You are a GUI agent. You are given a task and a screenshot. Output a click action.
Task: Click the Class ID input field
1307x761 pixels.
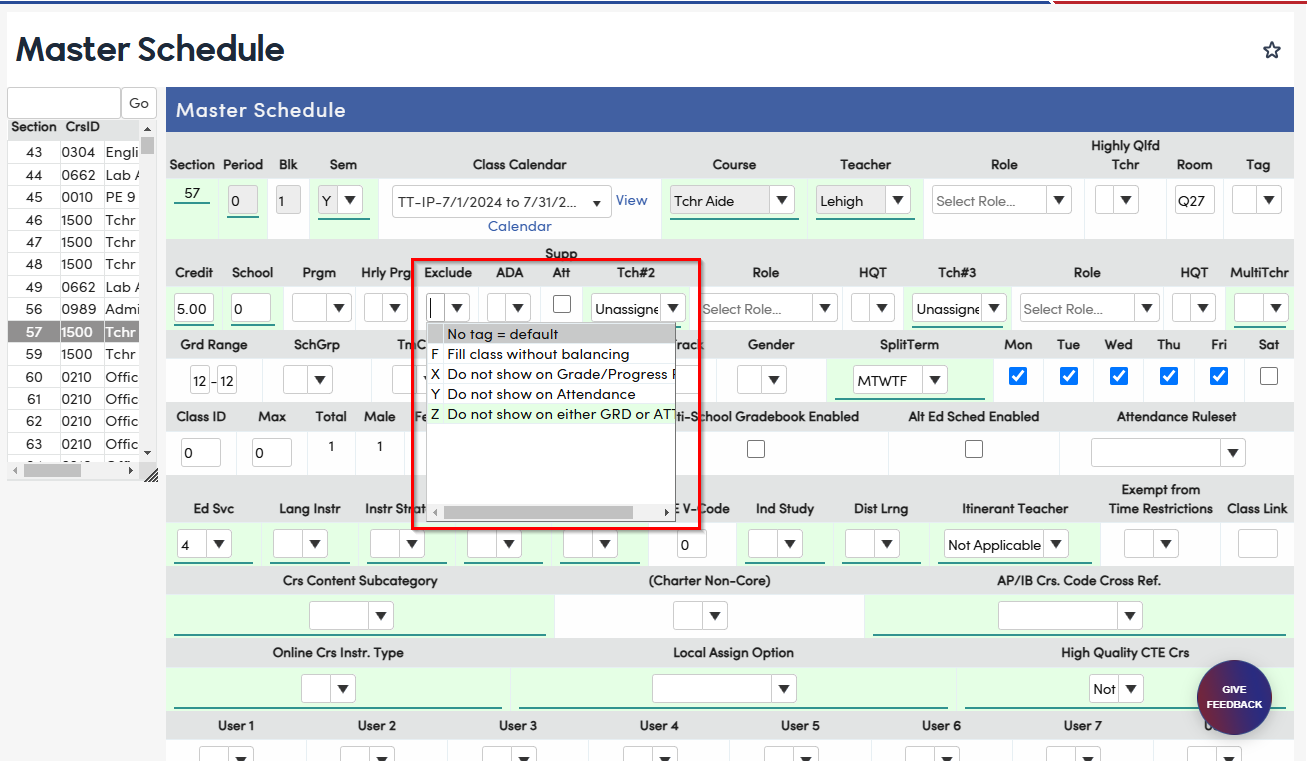tap(201, 453)
